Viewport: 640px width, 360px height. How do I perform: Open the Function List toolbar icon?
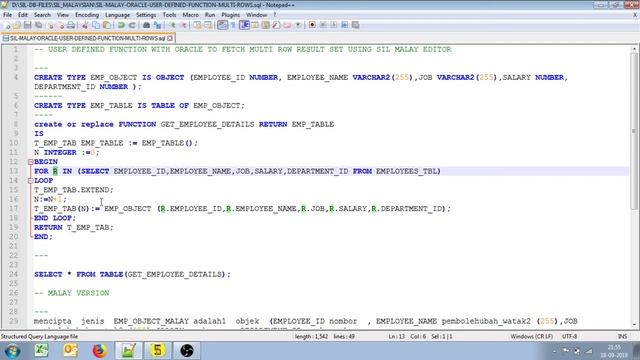coord(276,25)
